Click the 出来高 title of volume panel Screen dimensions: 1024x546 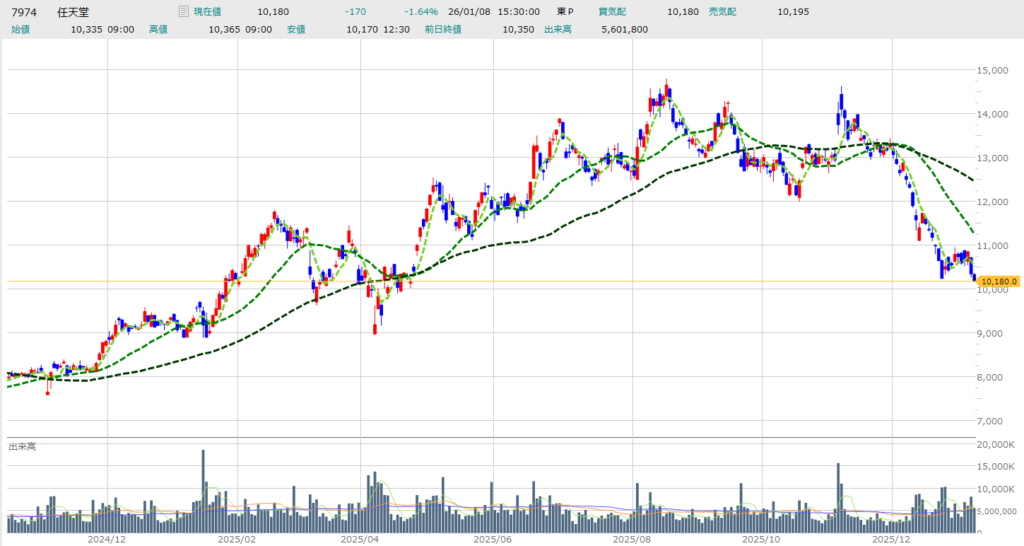tap(22, 445)
